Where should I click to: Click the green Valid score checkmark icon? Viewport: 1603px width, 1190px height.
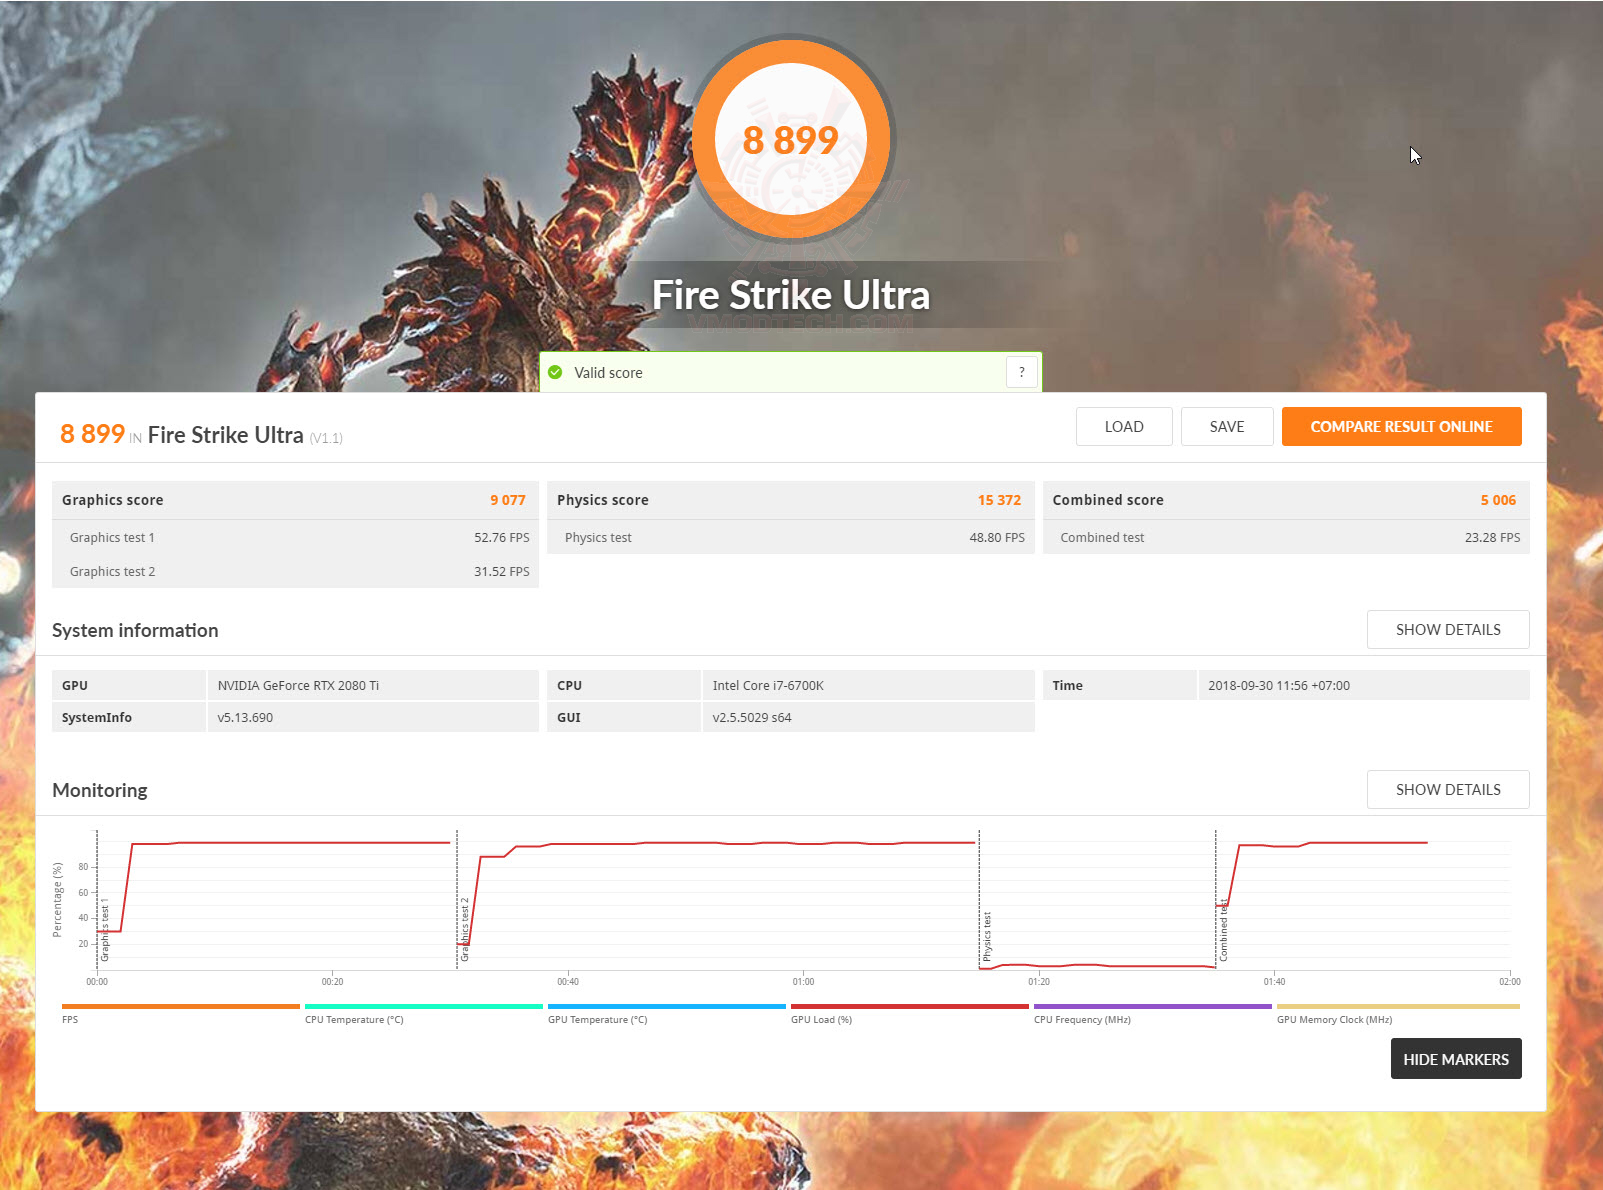(x=555, y=372)
